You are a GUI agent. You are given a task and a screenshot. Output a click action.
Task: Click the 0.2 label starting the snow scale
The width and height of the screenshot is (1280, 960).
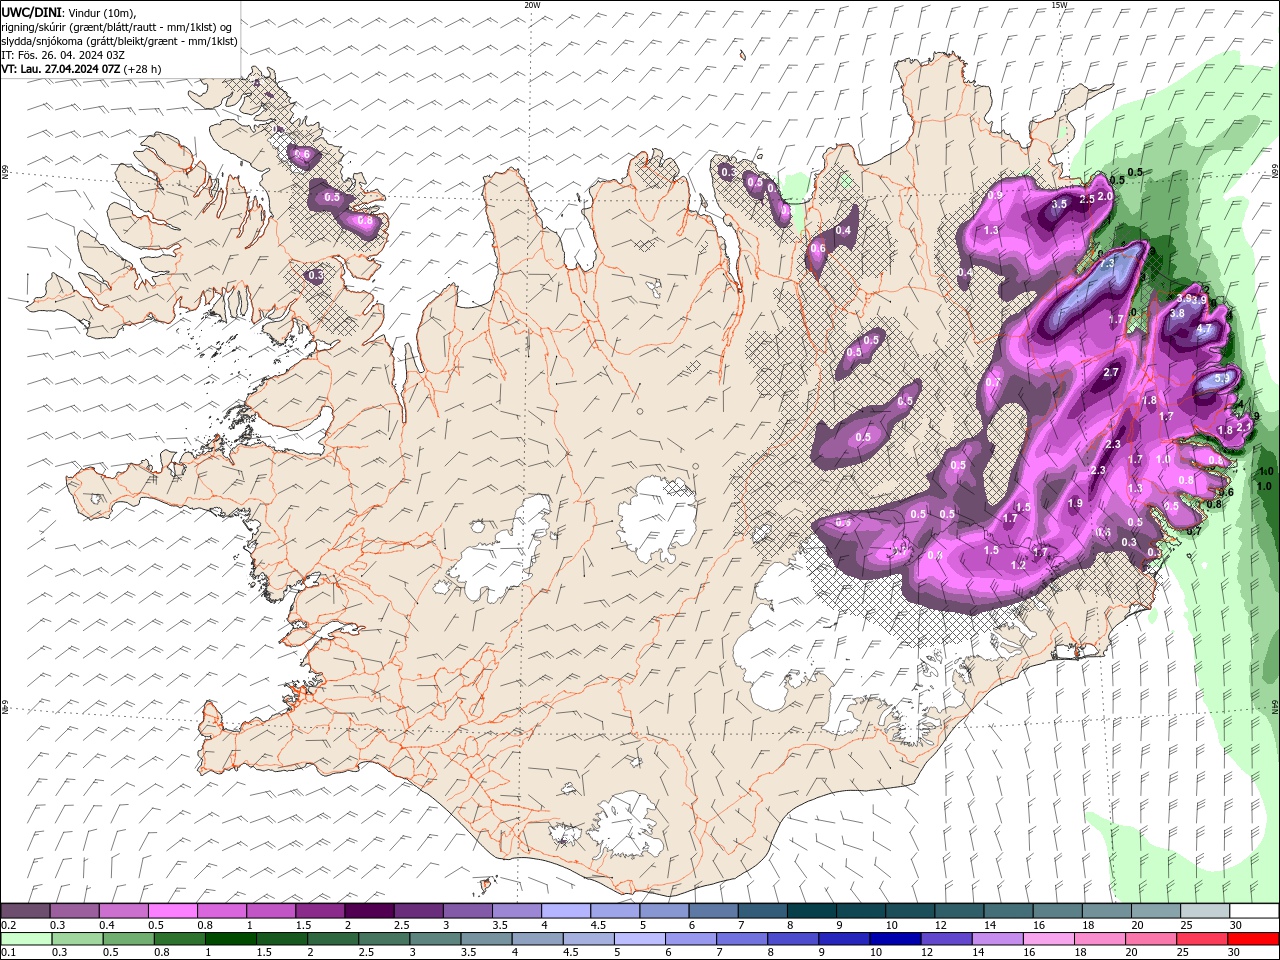(8, 926)
